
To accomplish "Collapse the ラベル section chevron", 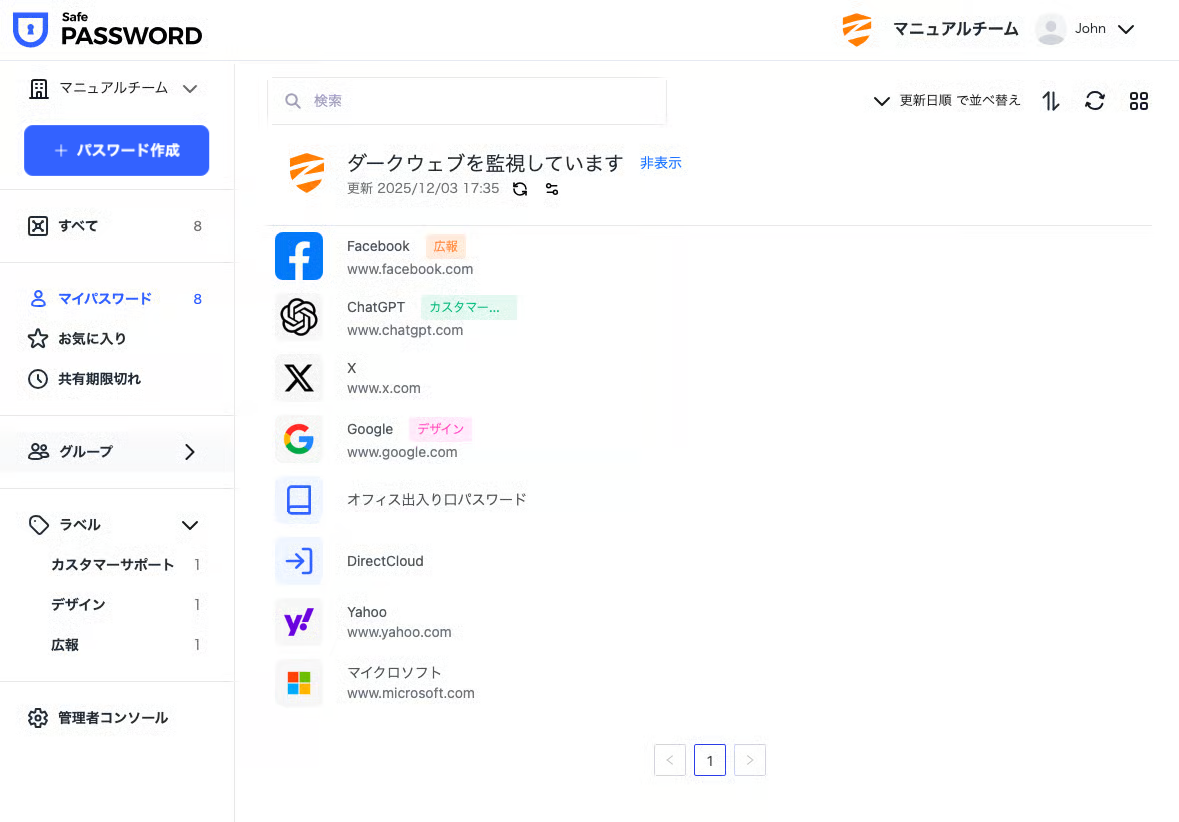I will coord(189,525).
